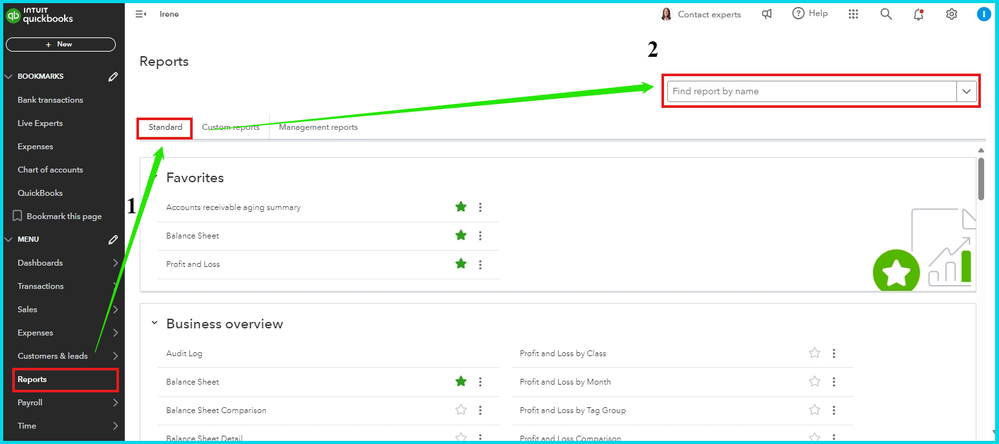This screenshot has height=444, width=999.
Task: Open more options for Favorites Profit and Loss
Action: click(x=480, y=264)
